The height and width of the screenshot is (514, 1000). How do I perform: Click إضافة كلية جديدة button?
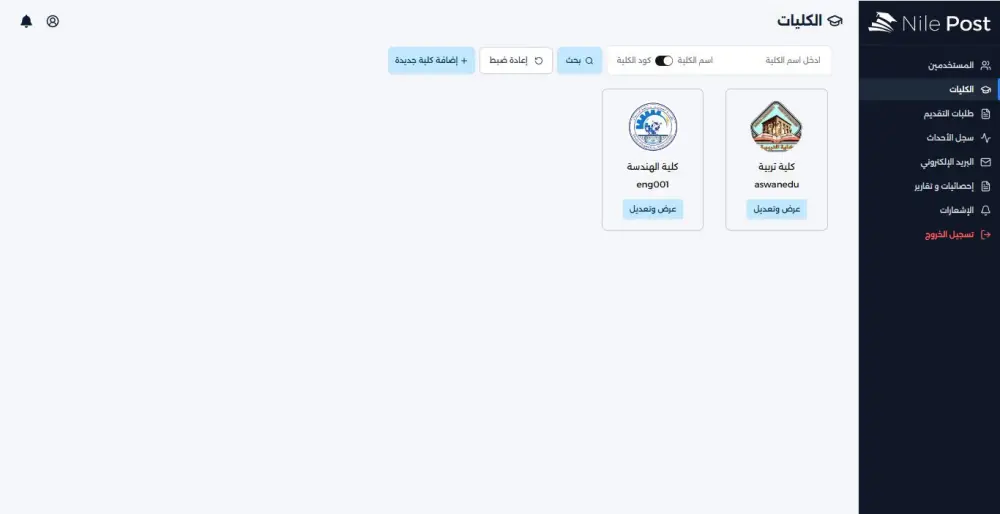(431, 61)
